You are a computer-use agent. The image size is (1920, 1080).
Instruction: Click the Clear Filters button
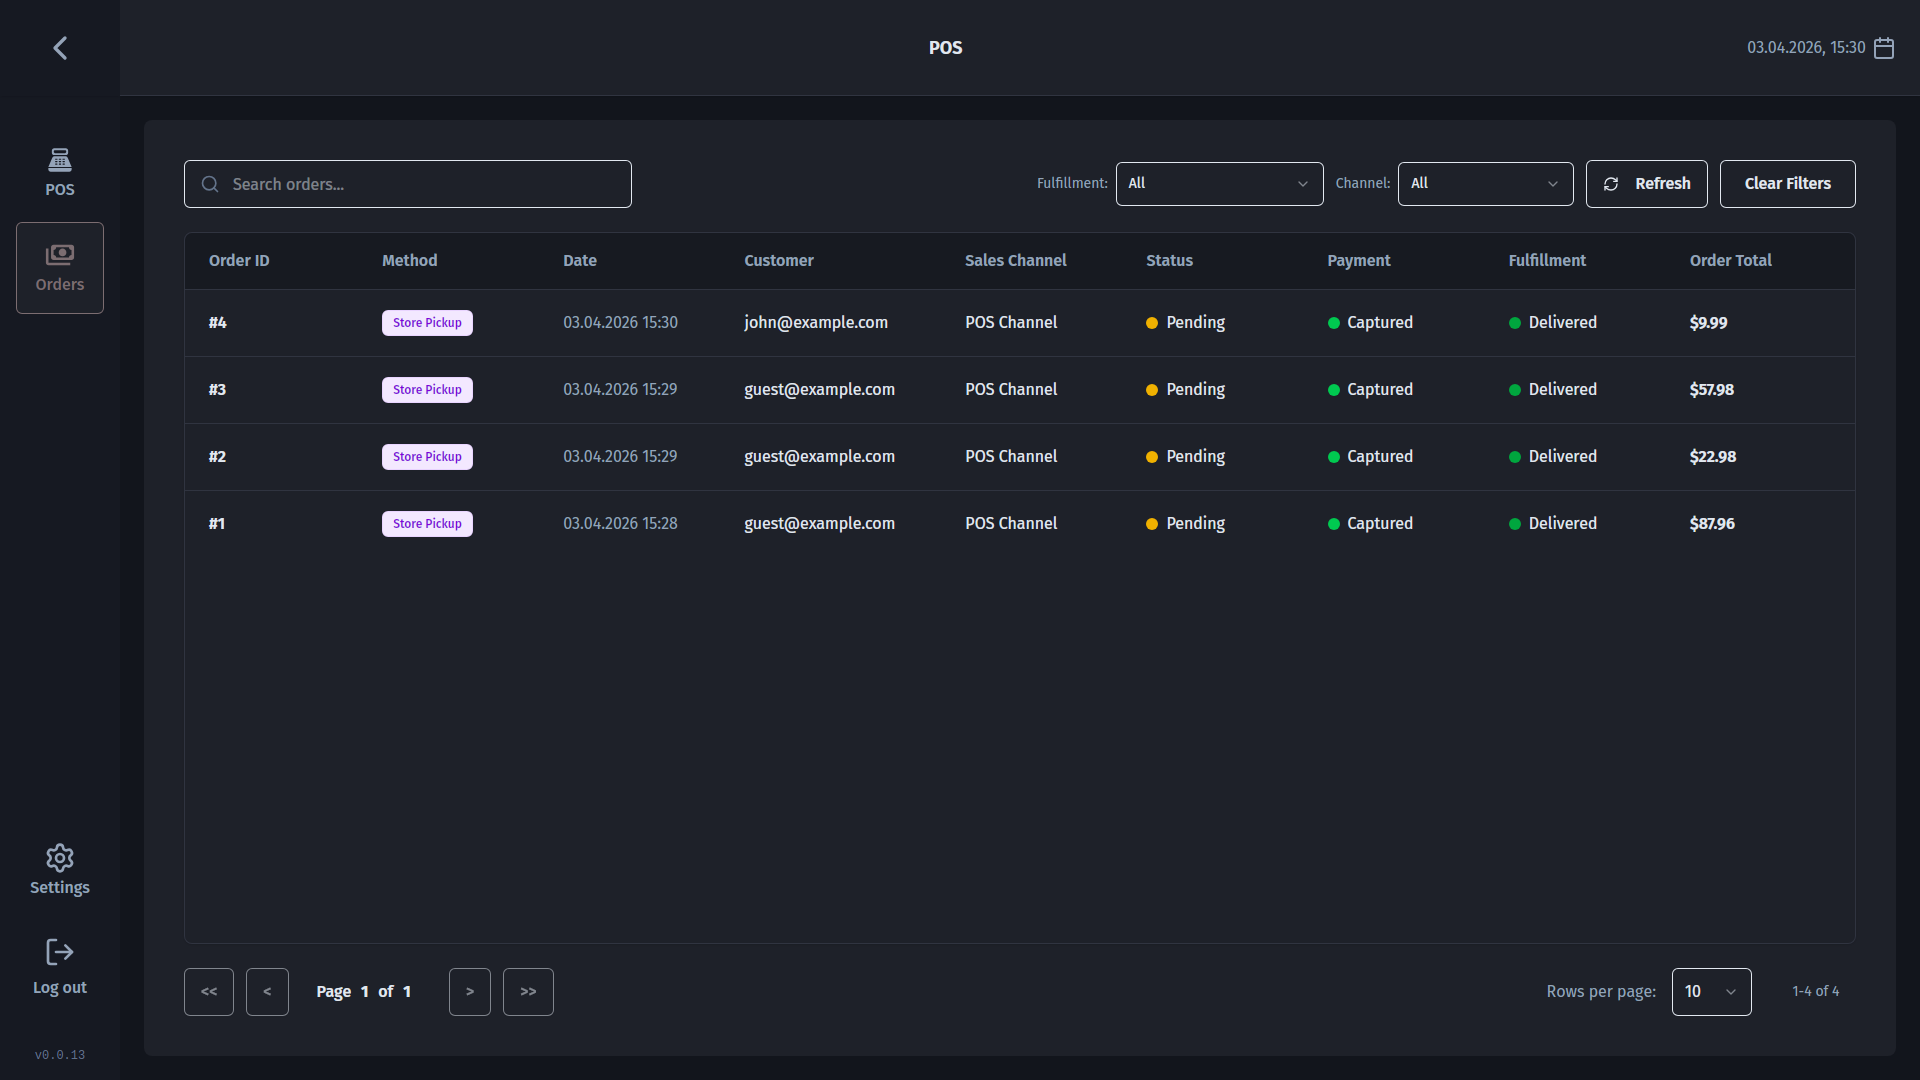[x=1788, y=184]
